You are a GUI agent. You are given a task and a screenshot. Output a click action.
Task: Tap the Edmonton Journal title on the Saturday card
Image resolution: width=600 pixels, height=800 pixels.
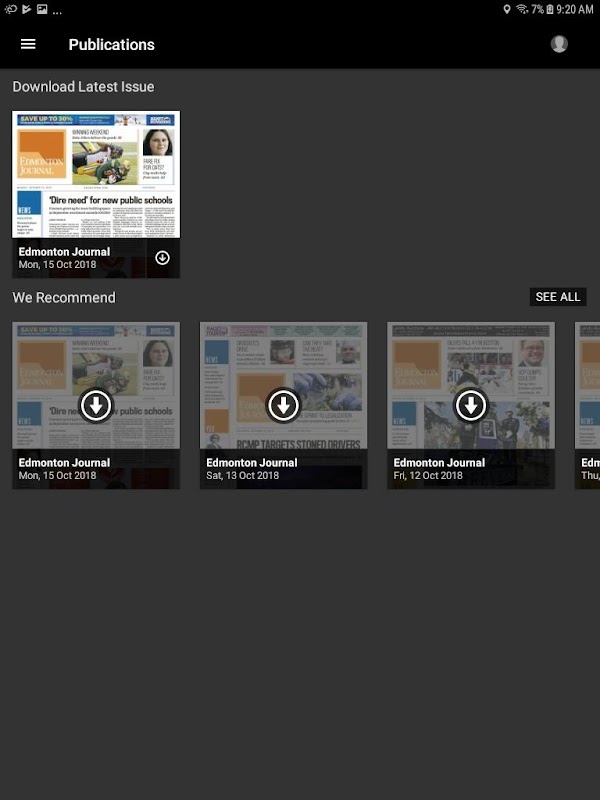point(252,463)
